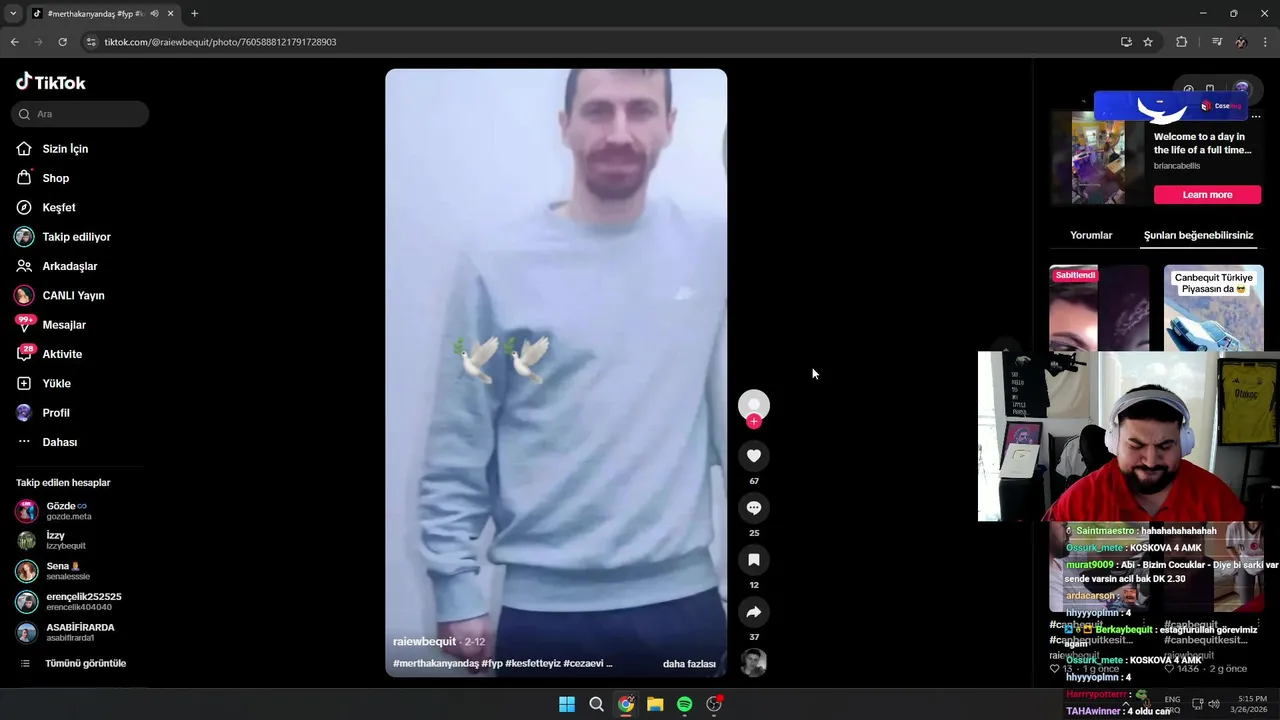
Task: Open Chrome extensions puzzle icon
Action: click(1182, 42)
